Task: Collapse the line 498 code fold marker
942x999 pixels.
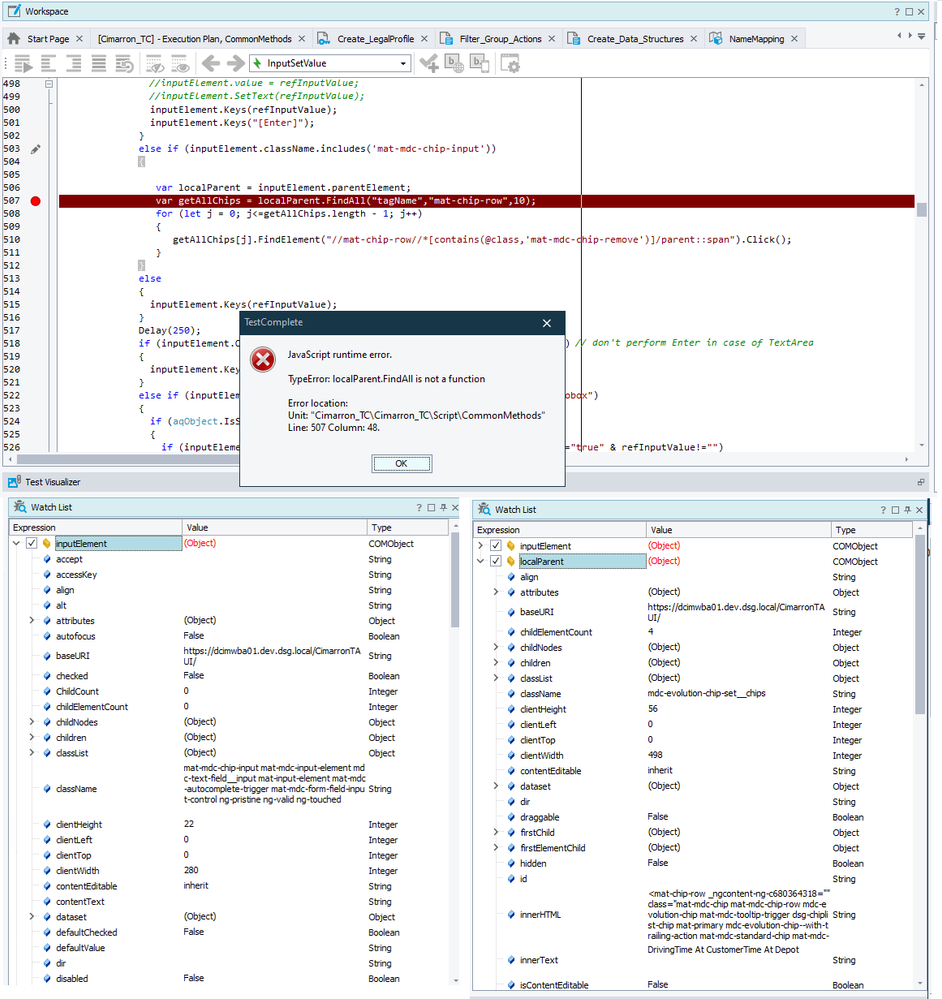Action: pyautogui.click(x=48, y=84)
